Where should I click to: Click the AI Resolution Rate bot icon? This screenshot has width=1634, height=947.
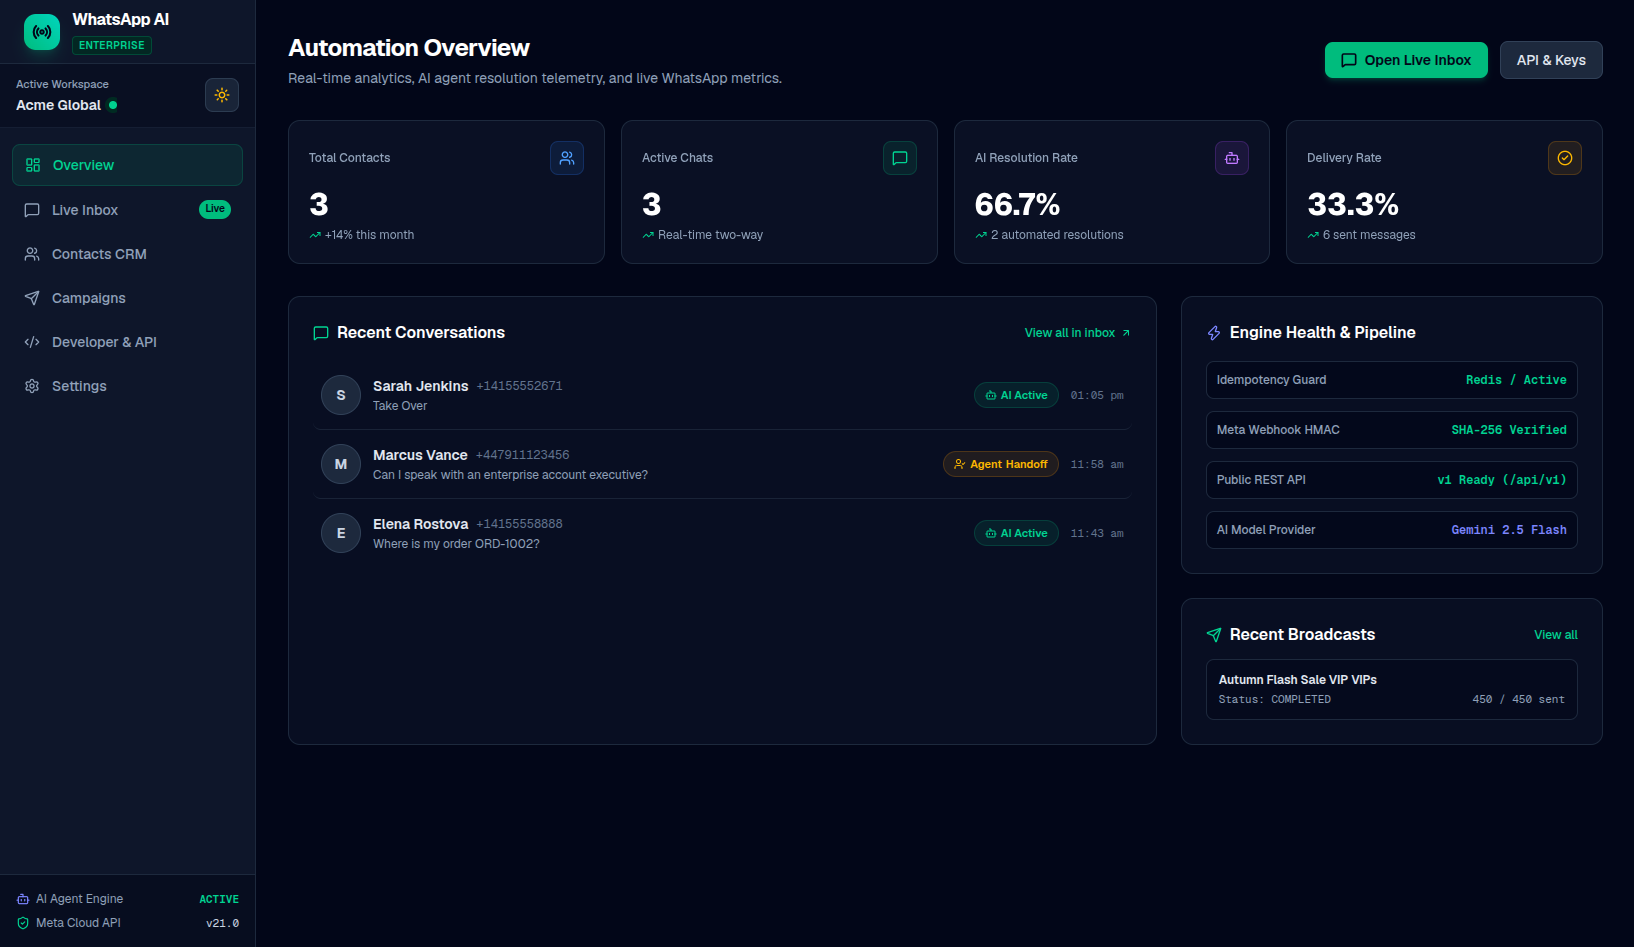[1232, 158]
